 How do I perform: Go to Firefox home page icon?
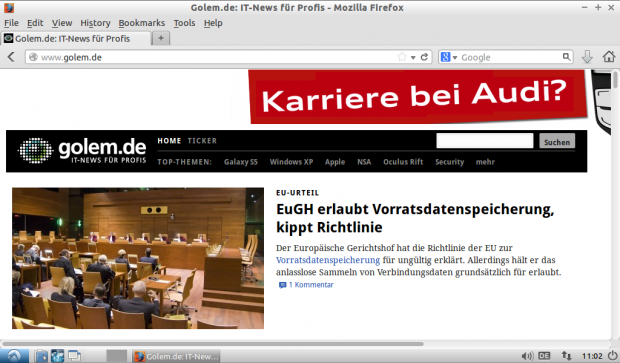[609, 57]
